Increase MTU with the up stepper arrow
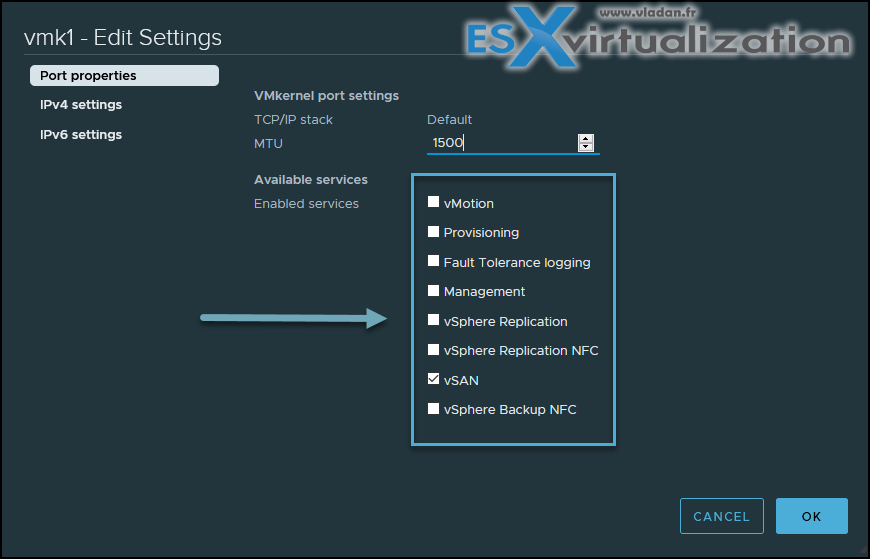Screen dimensions: 870x559 [586, 139]
